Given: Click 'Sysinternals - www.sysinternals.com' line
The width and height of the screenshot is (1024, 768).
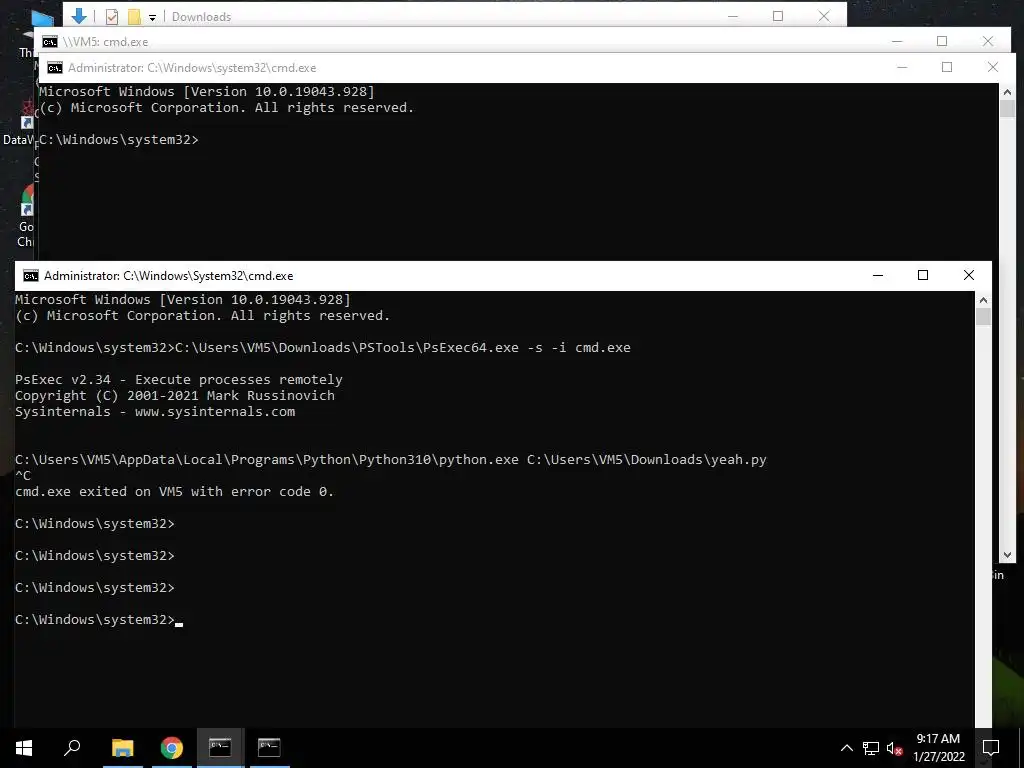Looking at the screenshot, I should pos(155,412).
